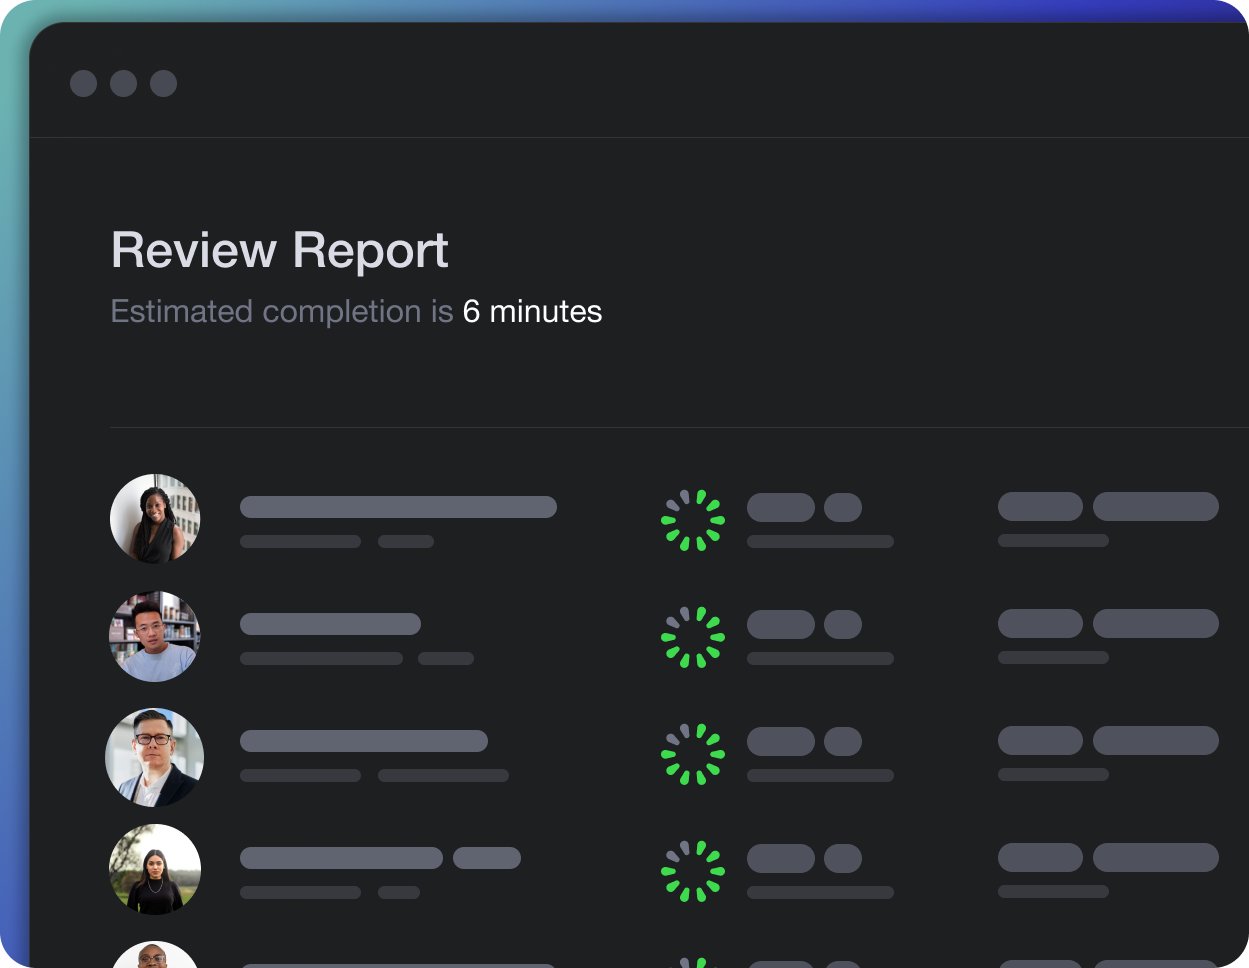Open the first reviewer's profile avatar
The height and width of the screenshot is (968, 1249).
click(155, 519)
